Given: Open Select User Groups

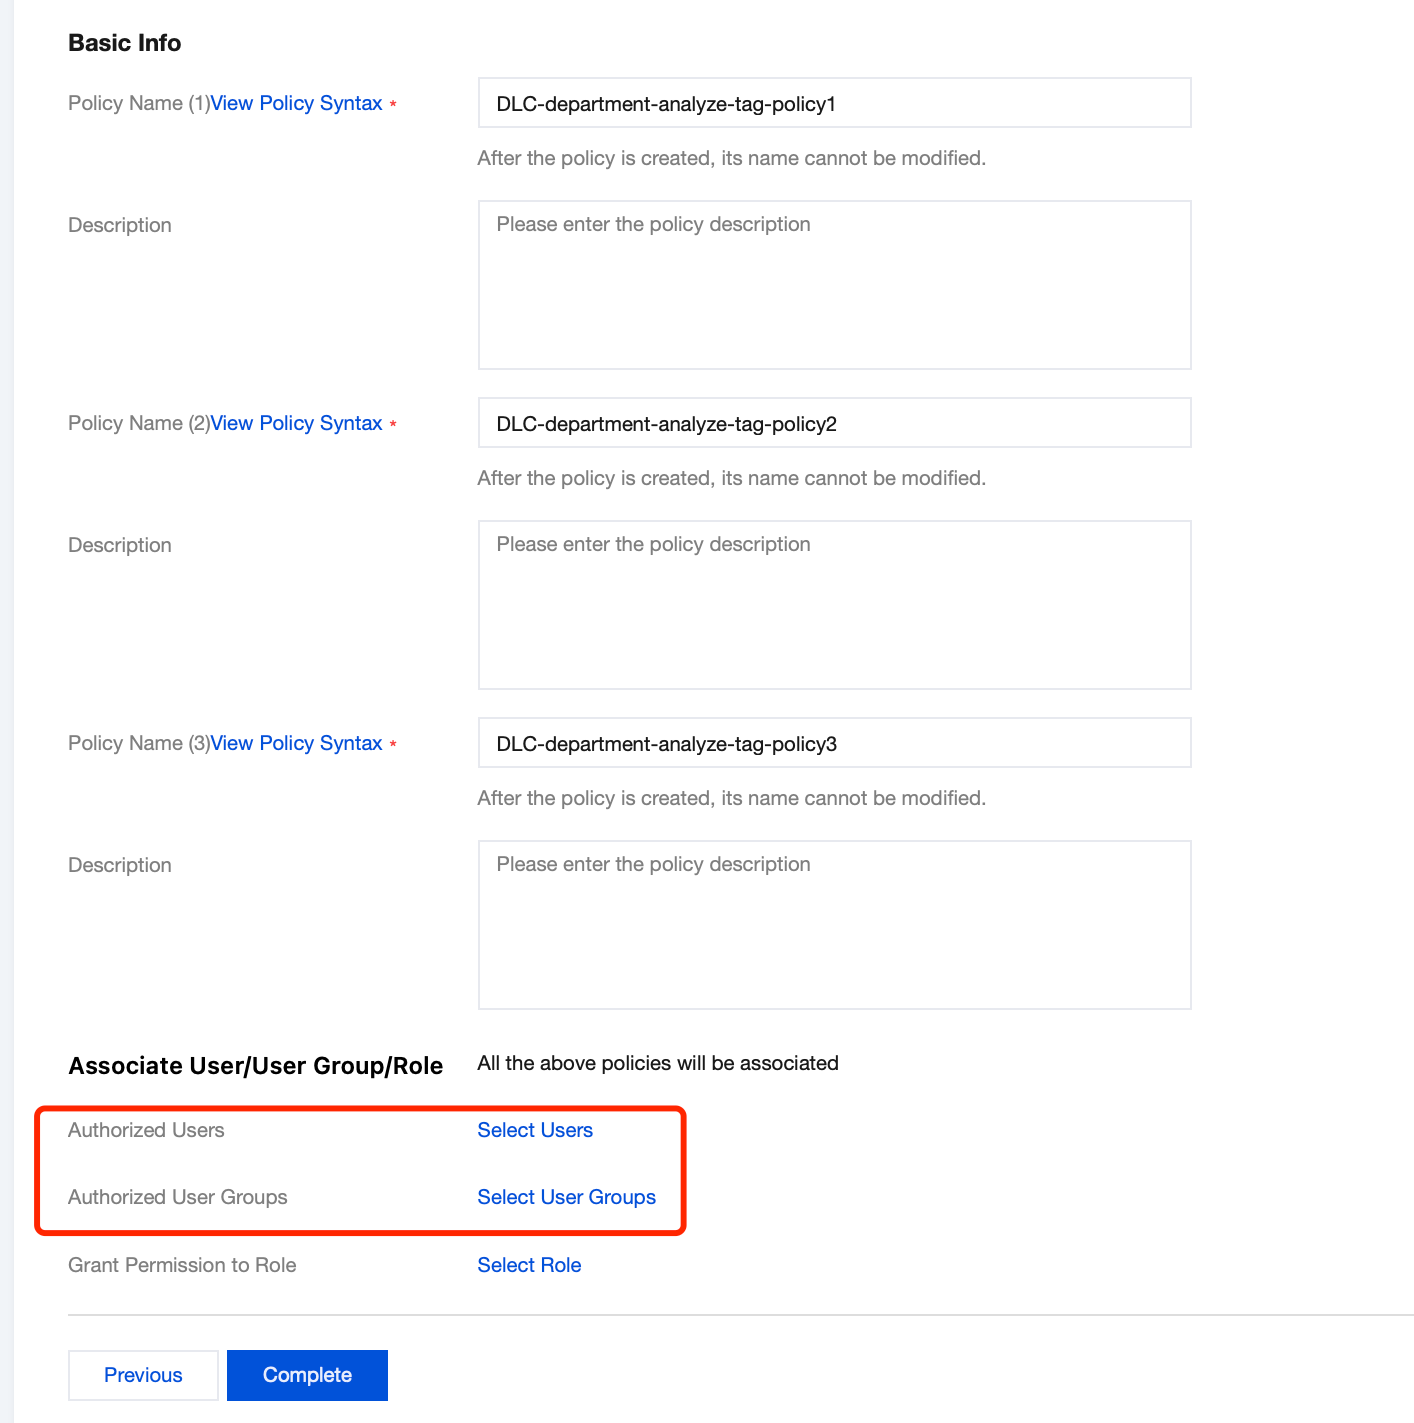Looking at the screenshot, I should coord(566,1197).
